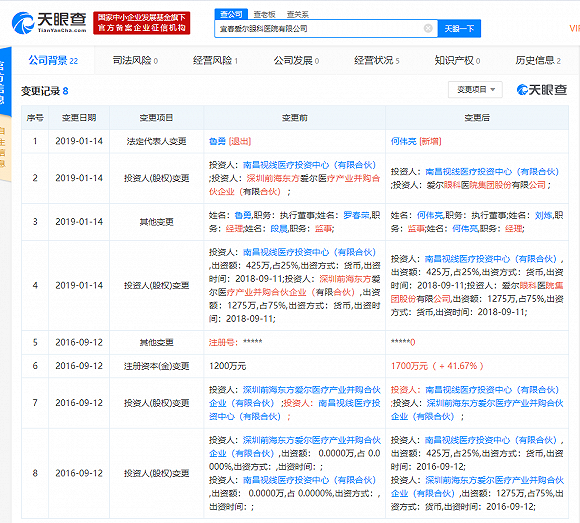Image resolution: width=580 pixels, height=523 pixels.
Task: Open 南昌视线医疗投资中心 link in row 2 变更前
Action: [x=309, y=165]
